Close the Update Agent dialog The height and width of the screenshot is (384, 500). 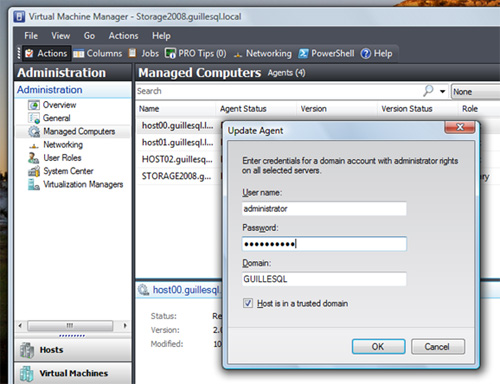[460, 127]
